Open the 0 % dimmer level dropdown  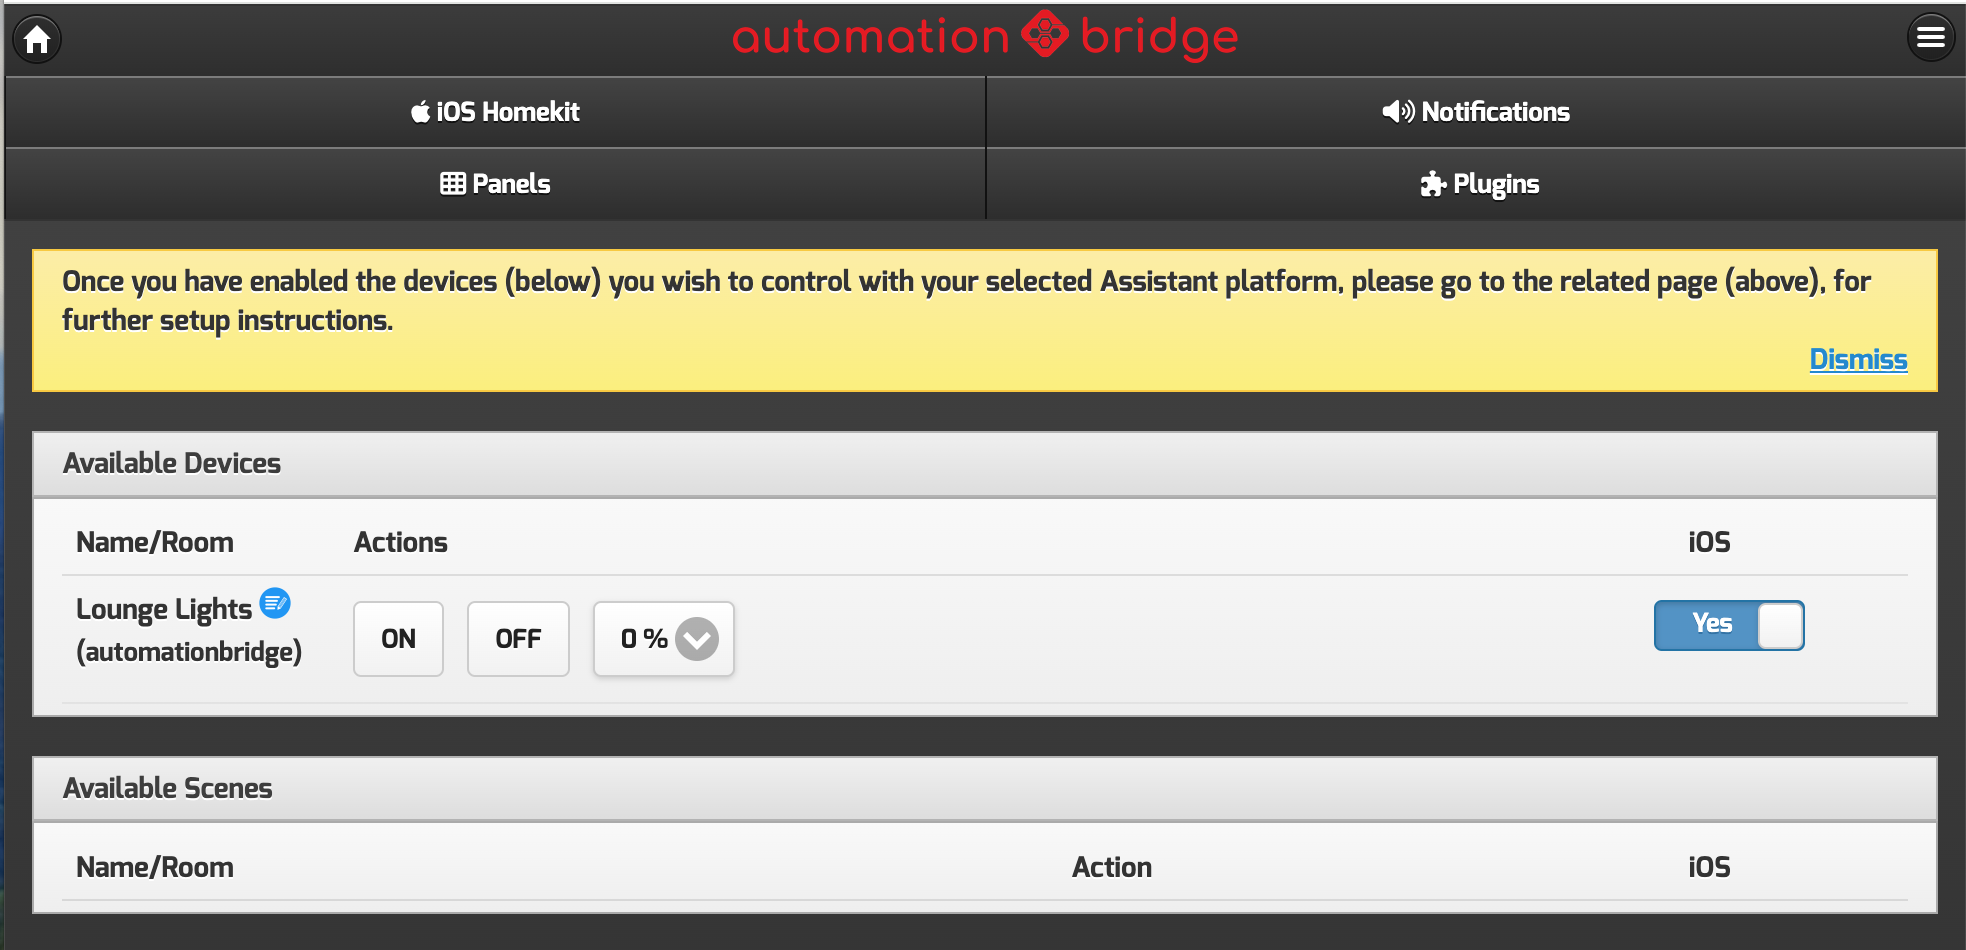664,639
